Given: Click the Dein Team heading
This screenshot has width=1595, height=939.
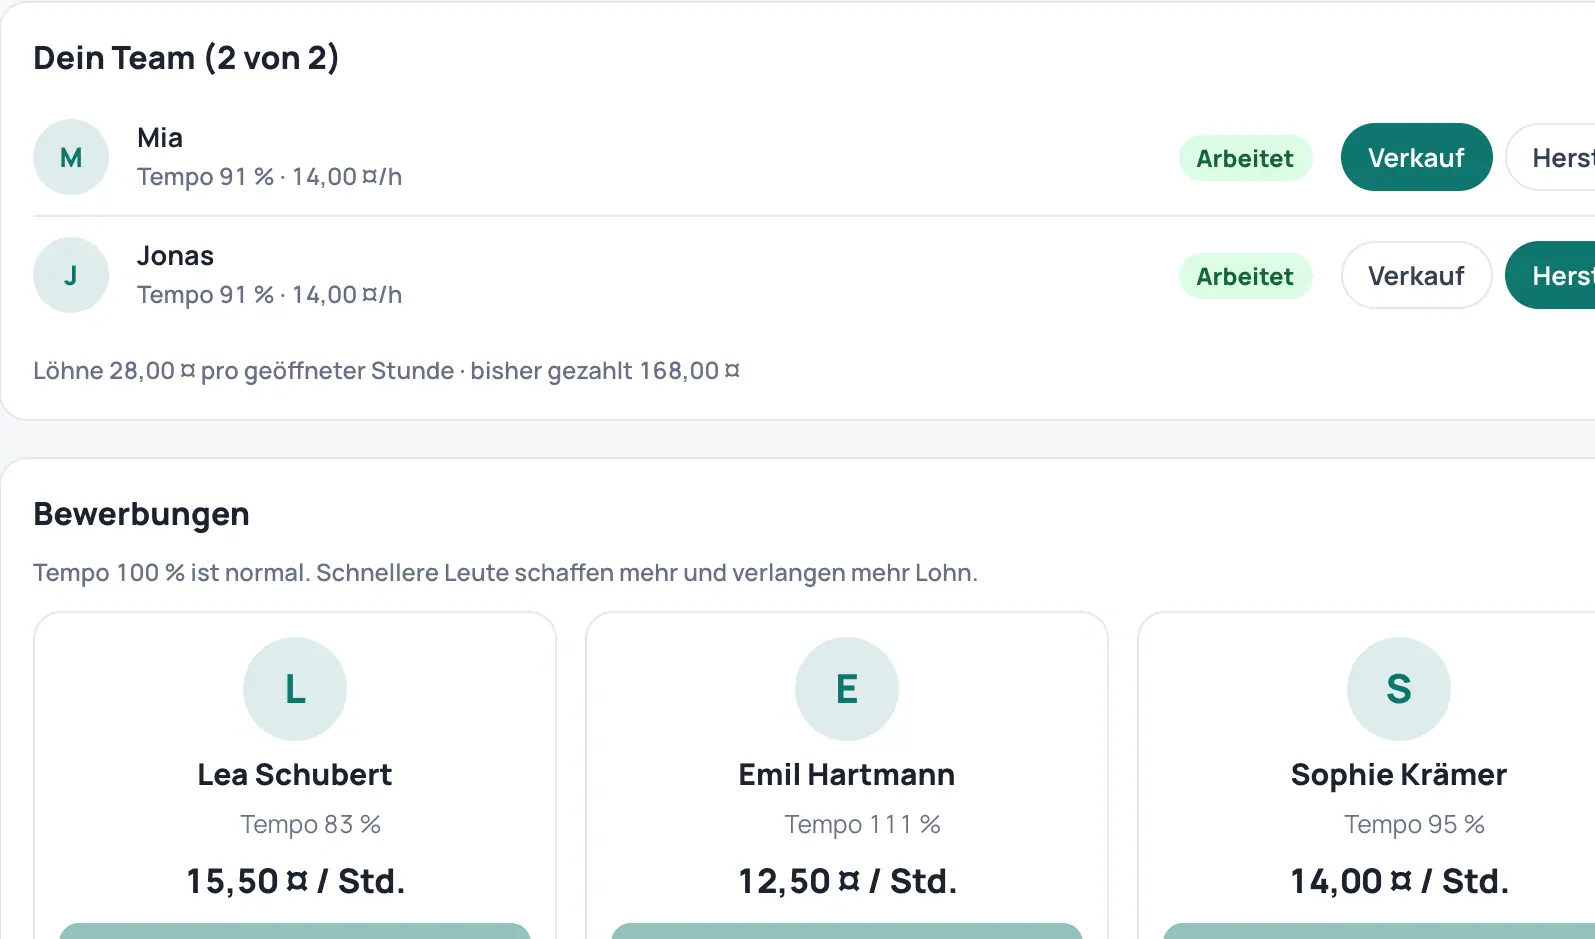Looking at the screenshot, I should [186, 58].
